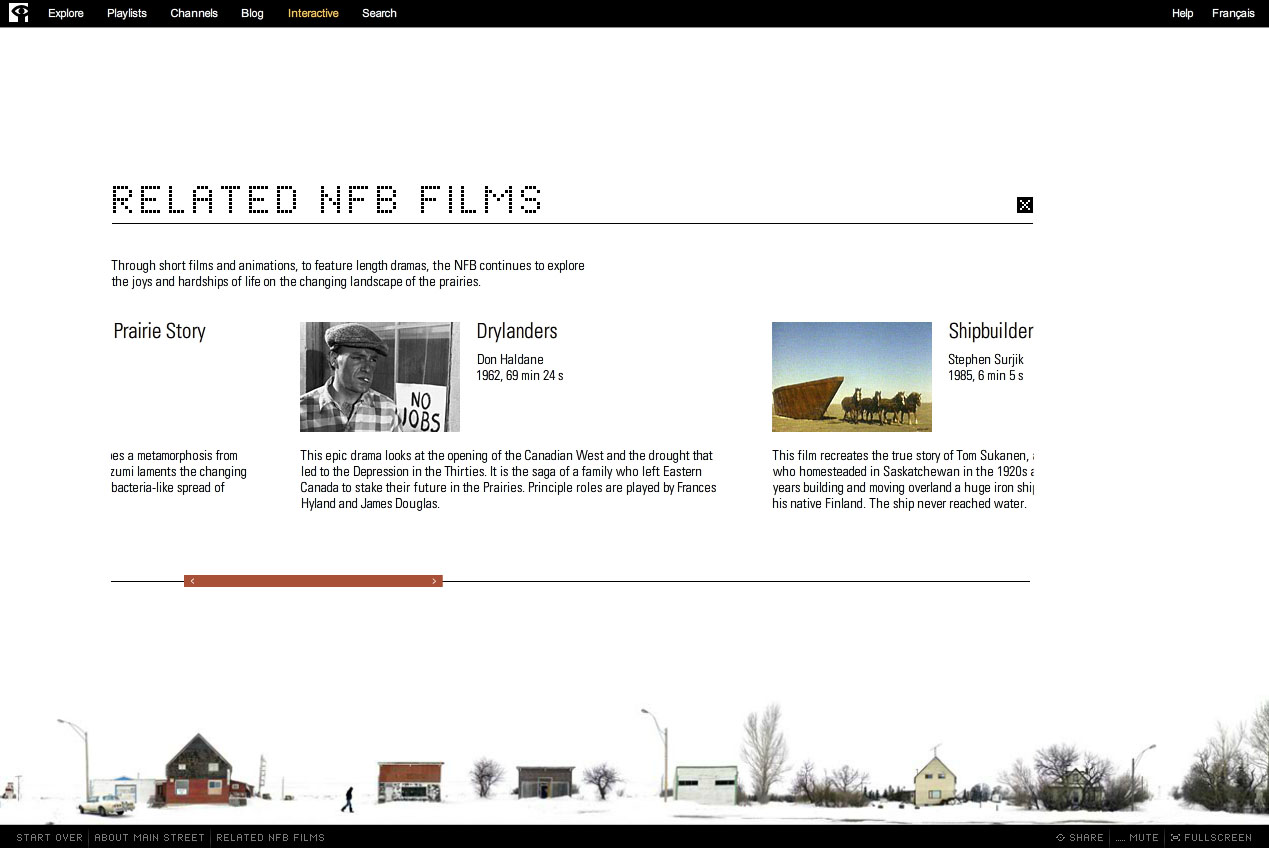Image resolution: width=1269 pixels, height=848 pixels.
Task: Close the Related NFB Films panel
Action: click(1025, 205)
